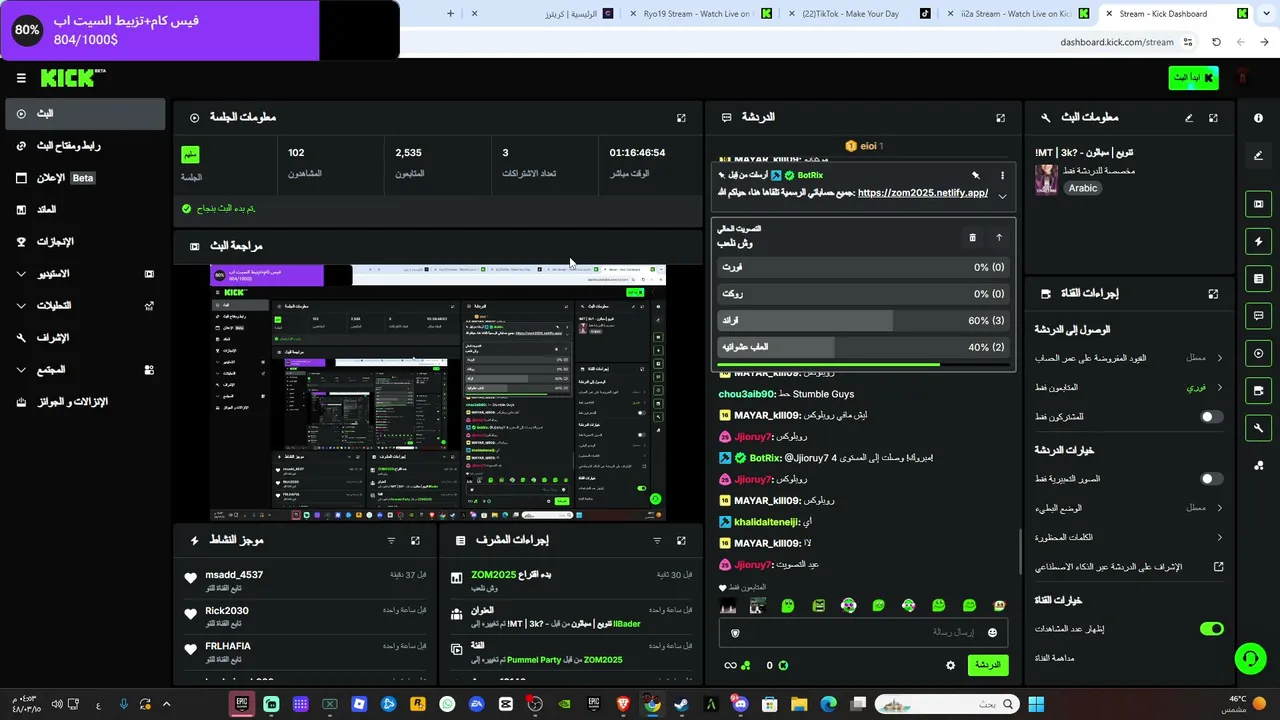Open the green headset support button
This screenshot has height=720, width=1280.
pyautogui.click(x=1250, y=658)
